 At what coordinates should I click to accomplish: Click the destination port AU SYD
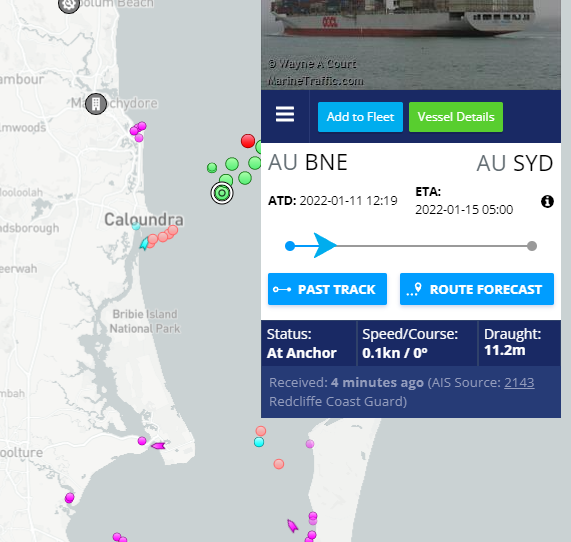(x=515, y=163)
